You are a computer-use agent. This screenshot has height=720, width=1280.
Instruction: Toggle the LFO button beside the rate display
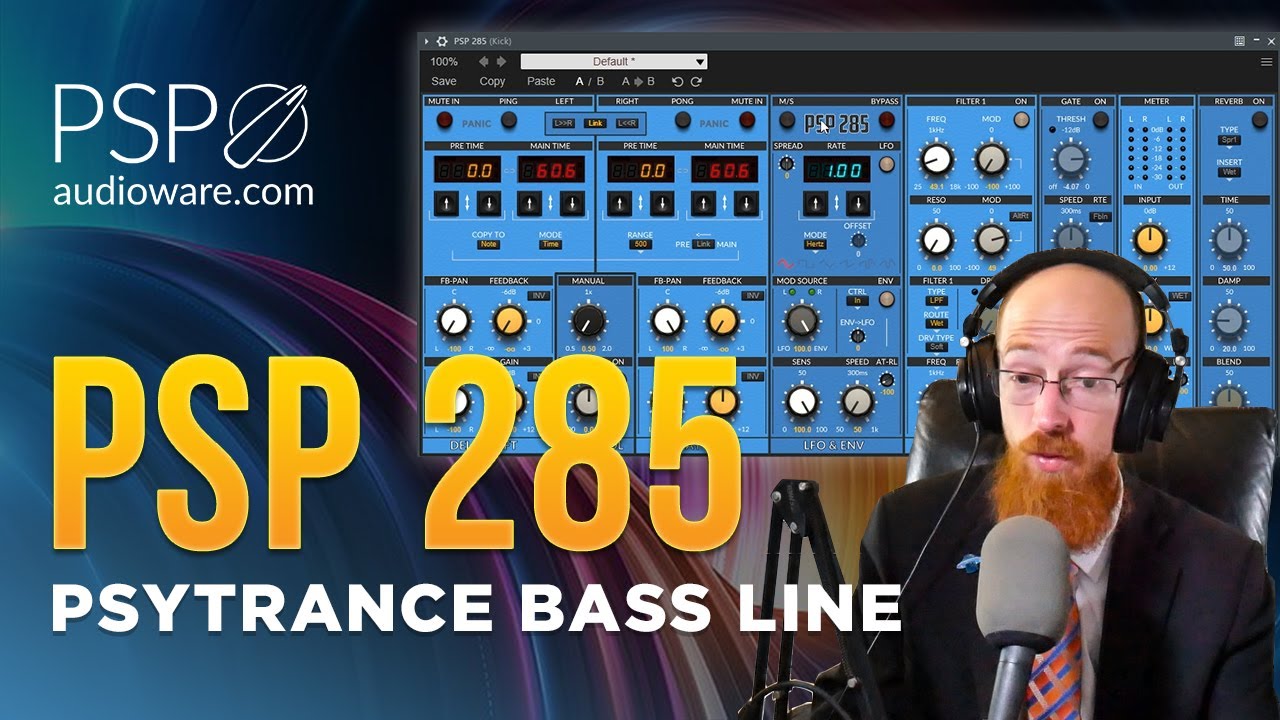click(886, 164)
